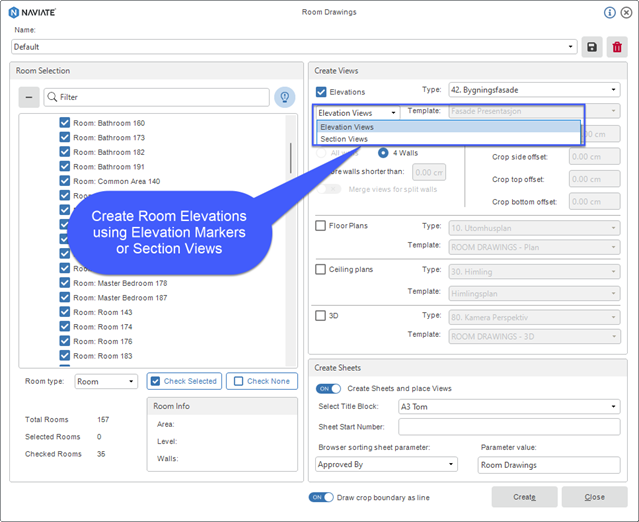
Task: Click the Check Selected button
Action: coord(184,381)
